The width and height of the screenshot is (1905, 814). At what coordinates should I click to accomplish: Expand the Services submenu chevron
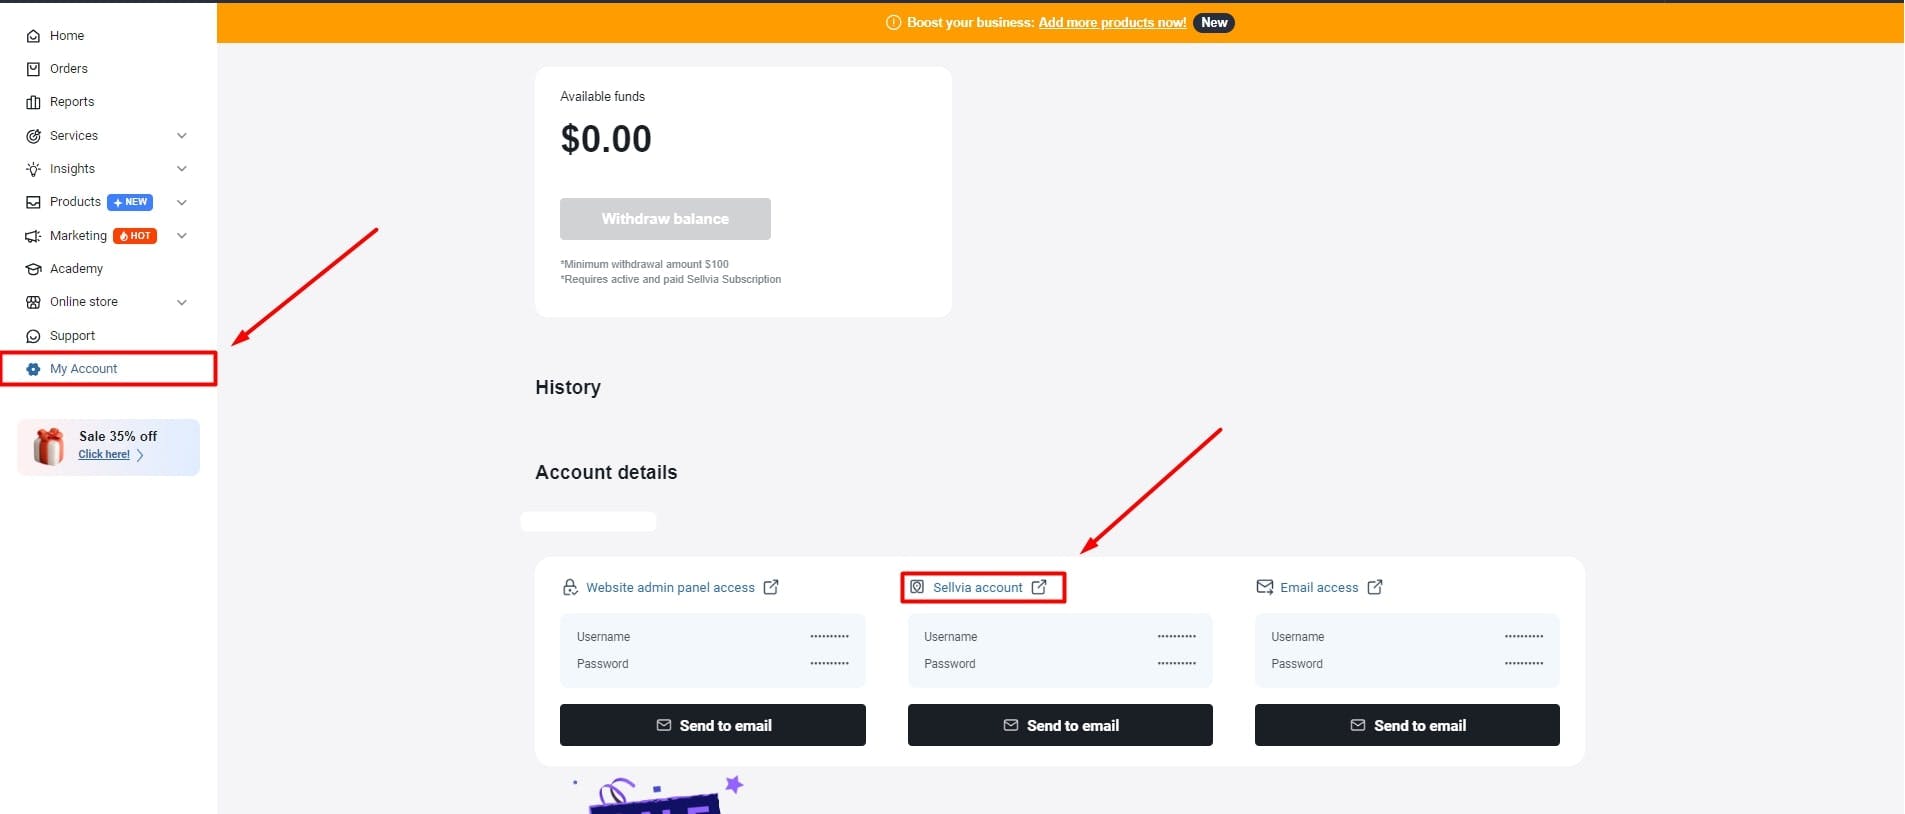182,136
